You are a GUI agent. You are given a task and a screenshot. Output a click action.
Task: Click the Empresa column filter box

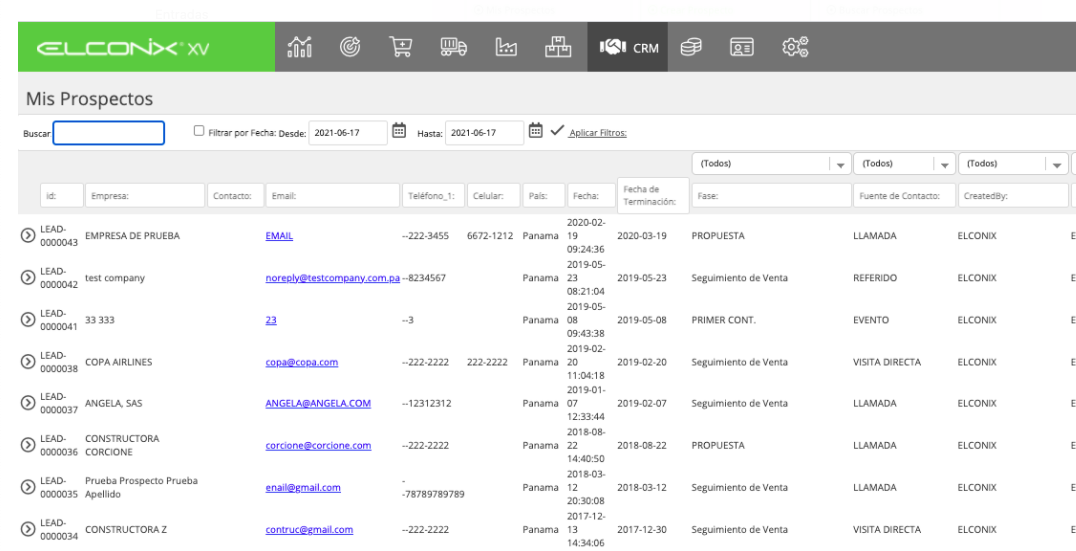coord(145,196)
